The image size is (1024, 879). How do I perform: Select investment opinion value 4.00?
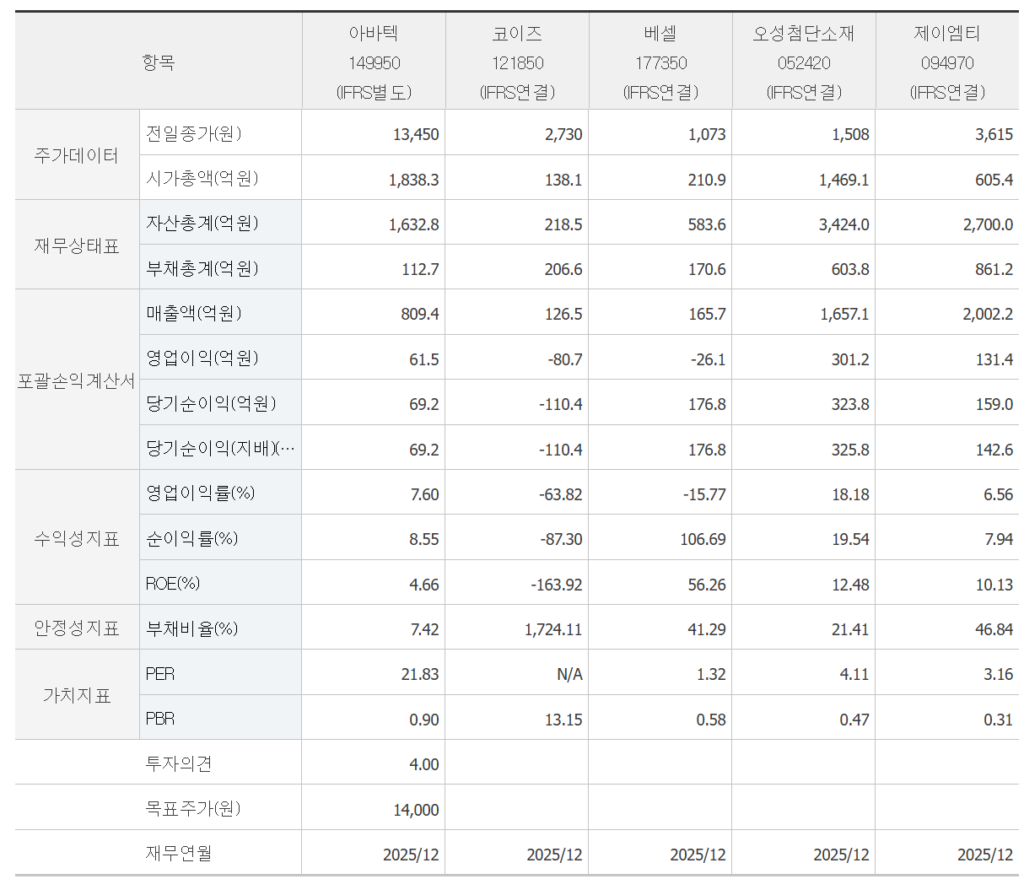click(424, 765)
